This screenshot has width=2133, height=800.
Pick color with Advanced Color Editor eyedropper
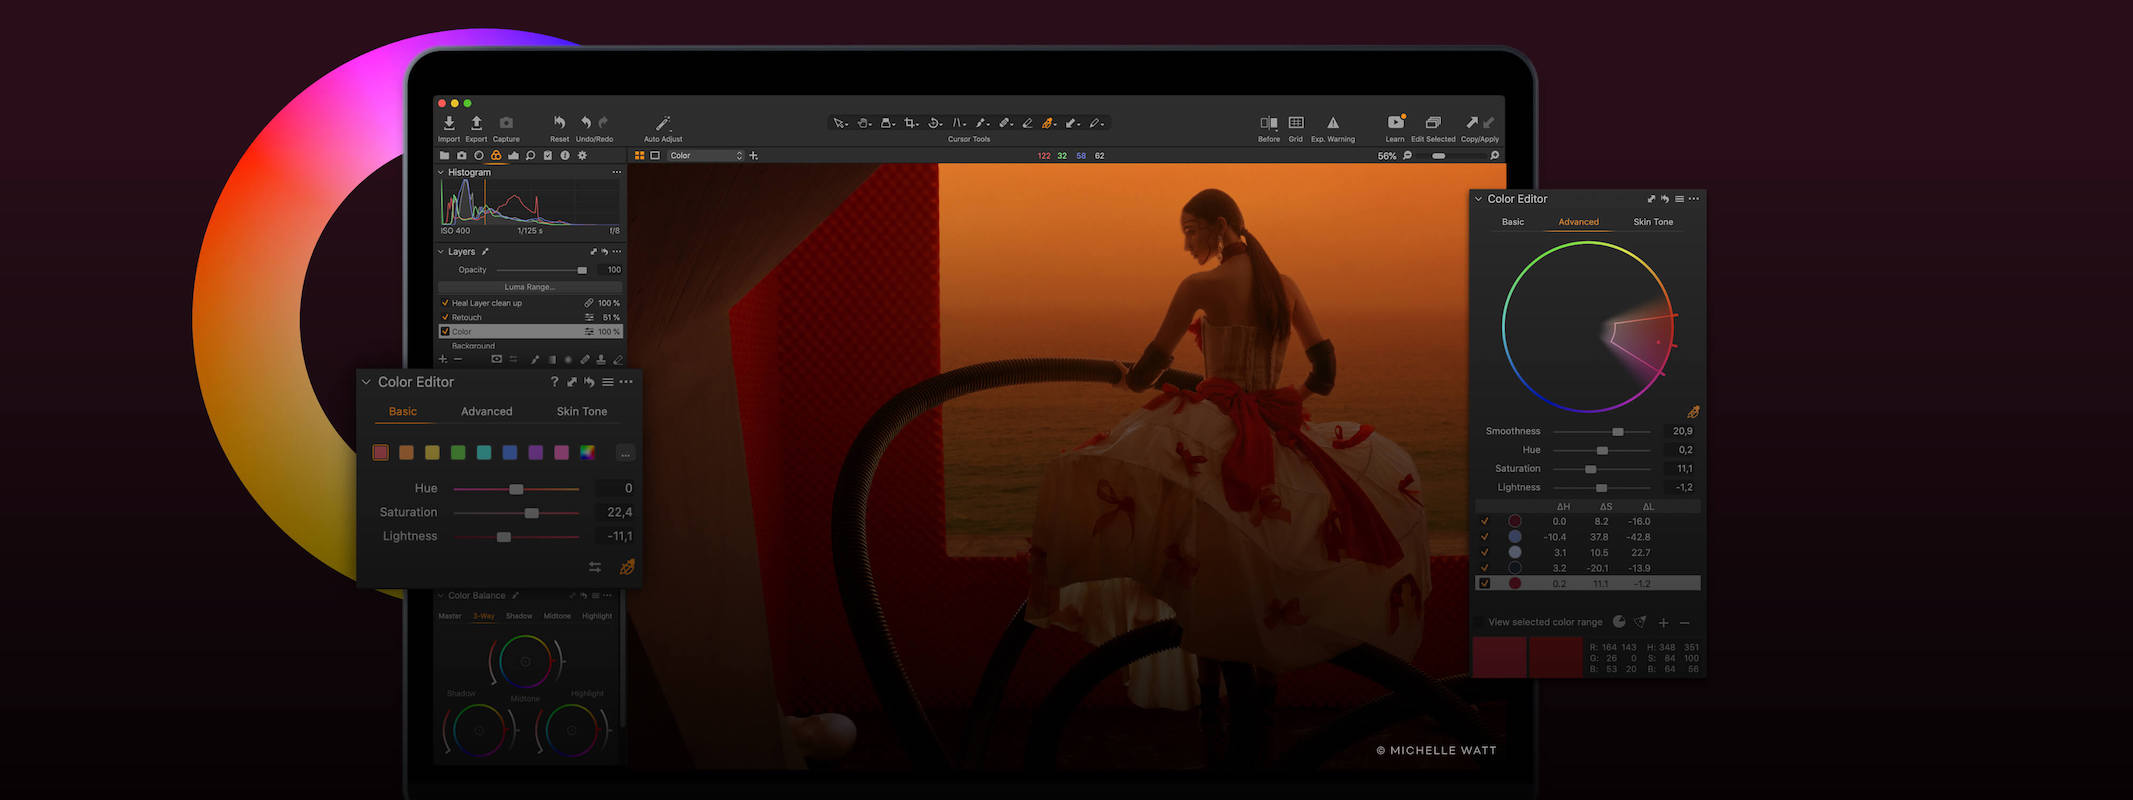pyautogui.click(x=1693, y=412)
